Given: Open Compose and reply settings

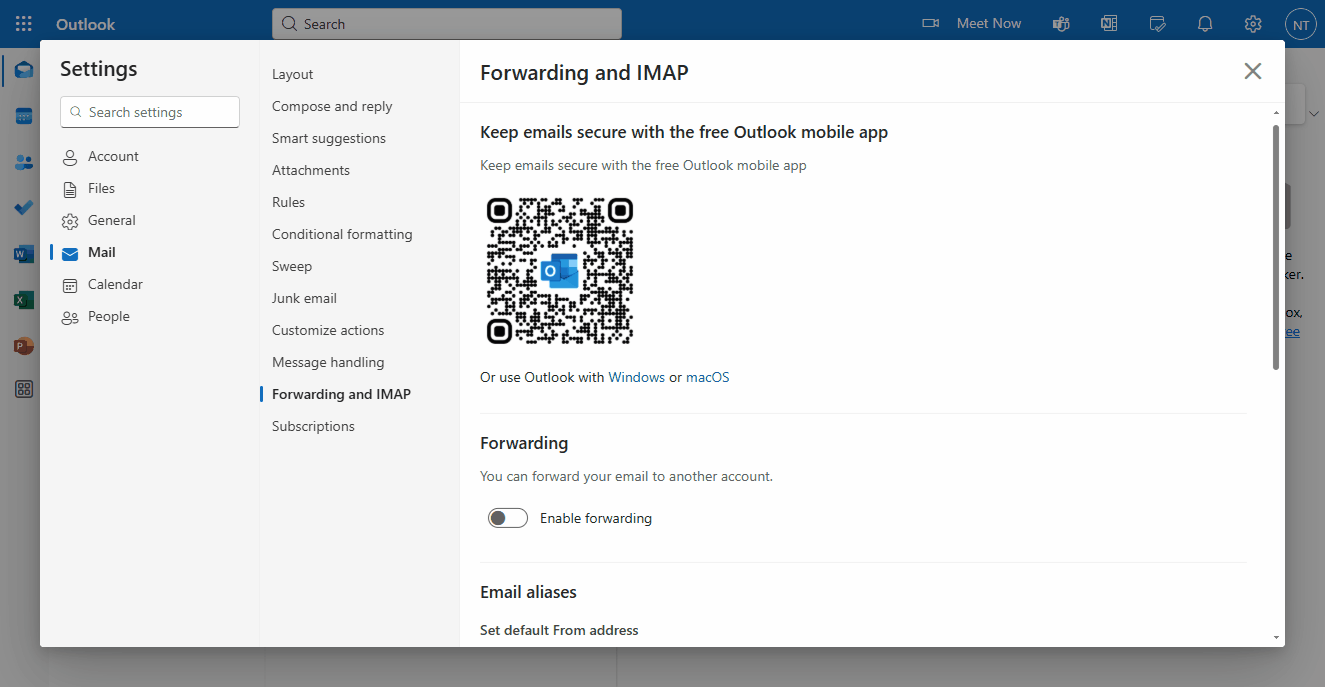Looking at the screenshot, I should (332, 106).
